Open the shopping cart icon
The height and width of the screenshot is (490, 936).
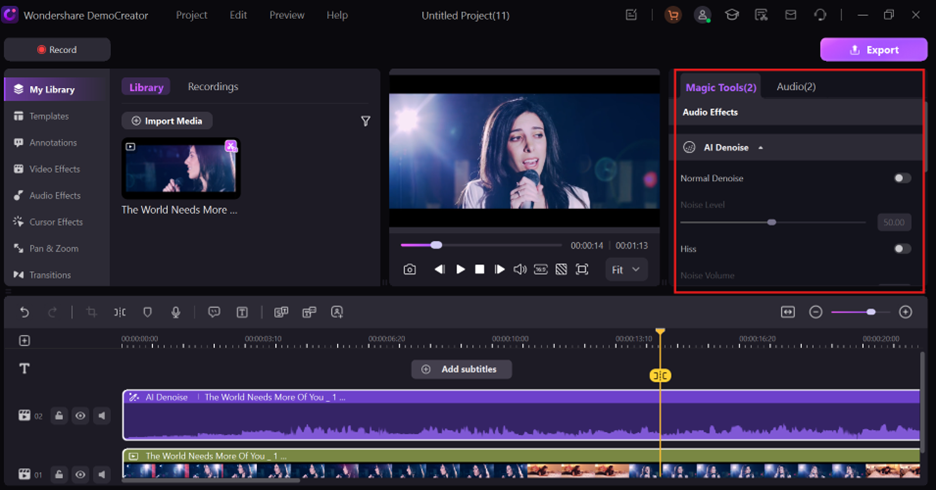point(673,16)
